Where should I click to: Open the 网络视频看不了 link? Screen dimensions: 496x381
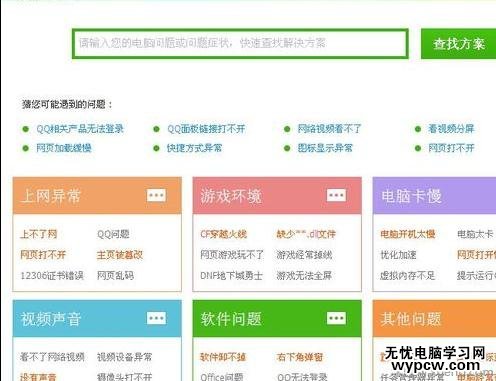[329, 129]
